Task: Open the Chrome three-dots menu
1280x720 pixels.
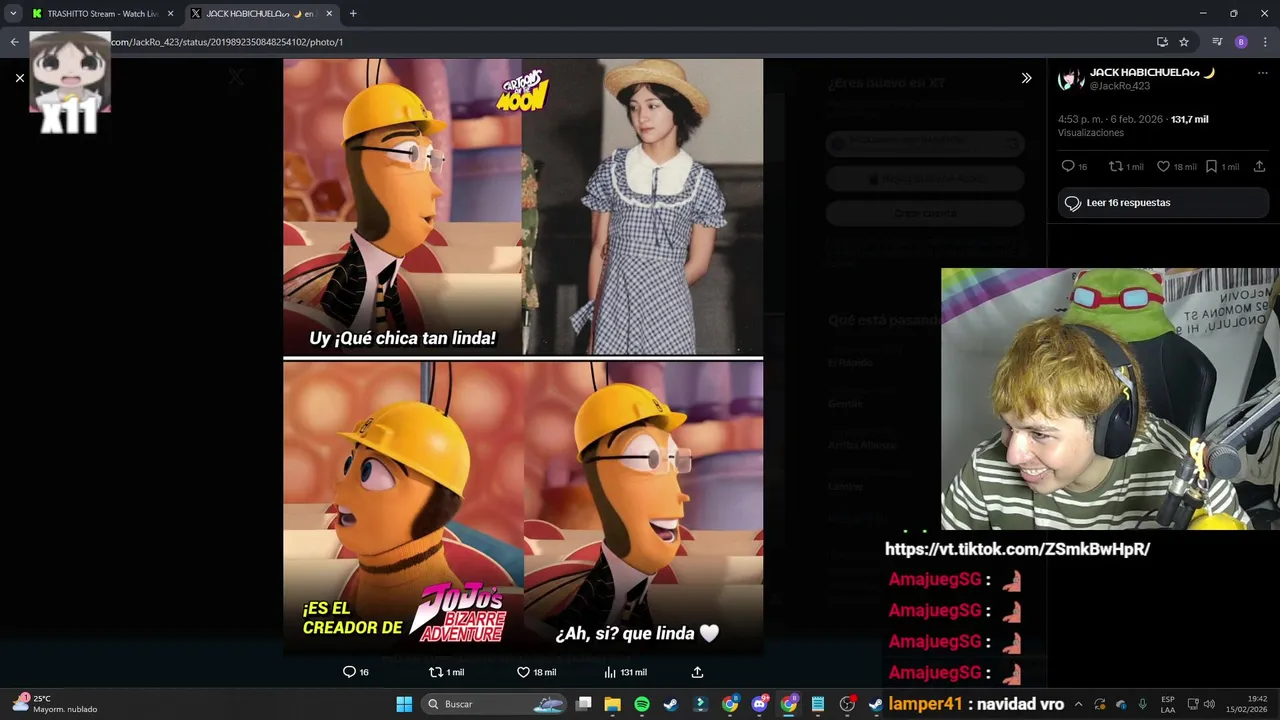Action: [x=1264, y=42]
